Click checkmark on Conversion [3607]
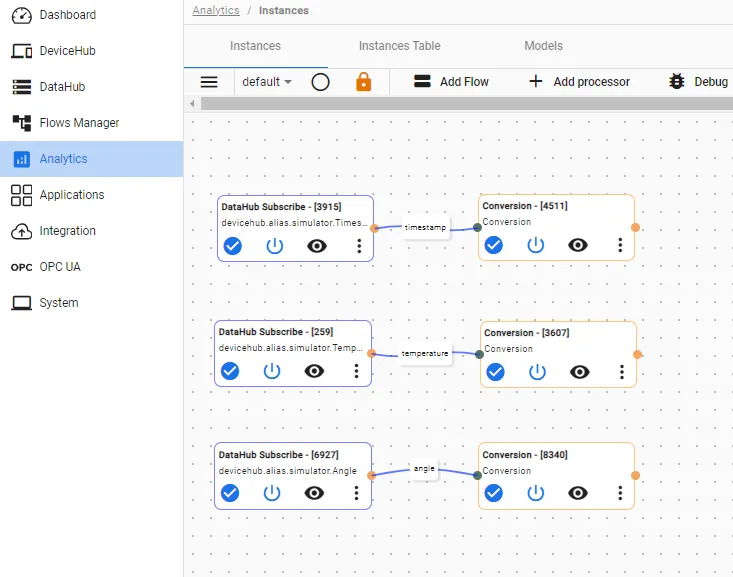 (x=496, y=372)
